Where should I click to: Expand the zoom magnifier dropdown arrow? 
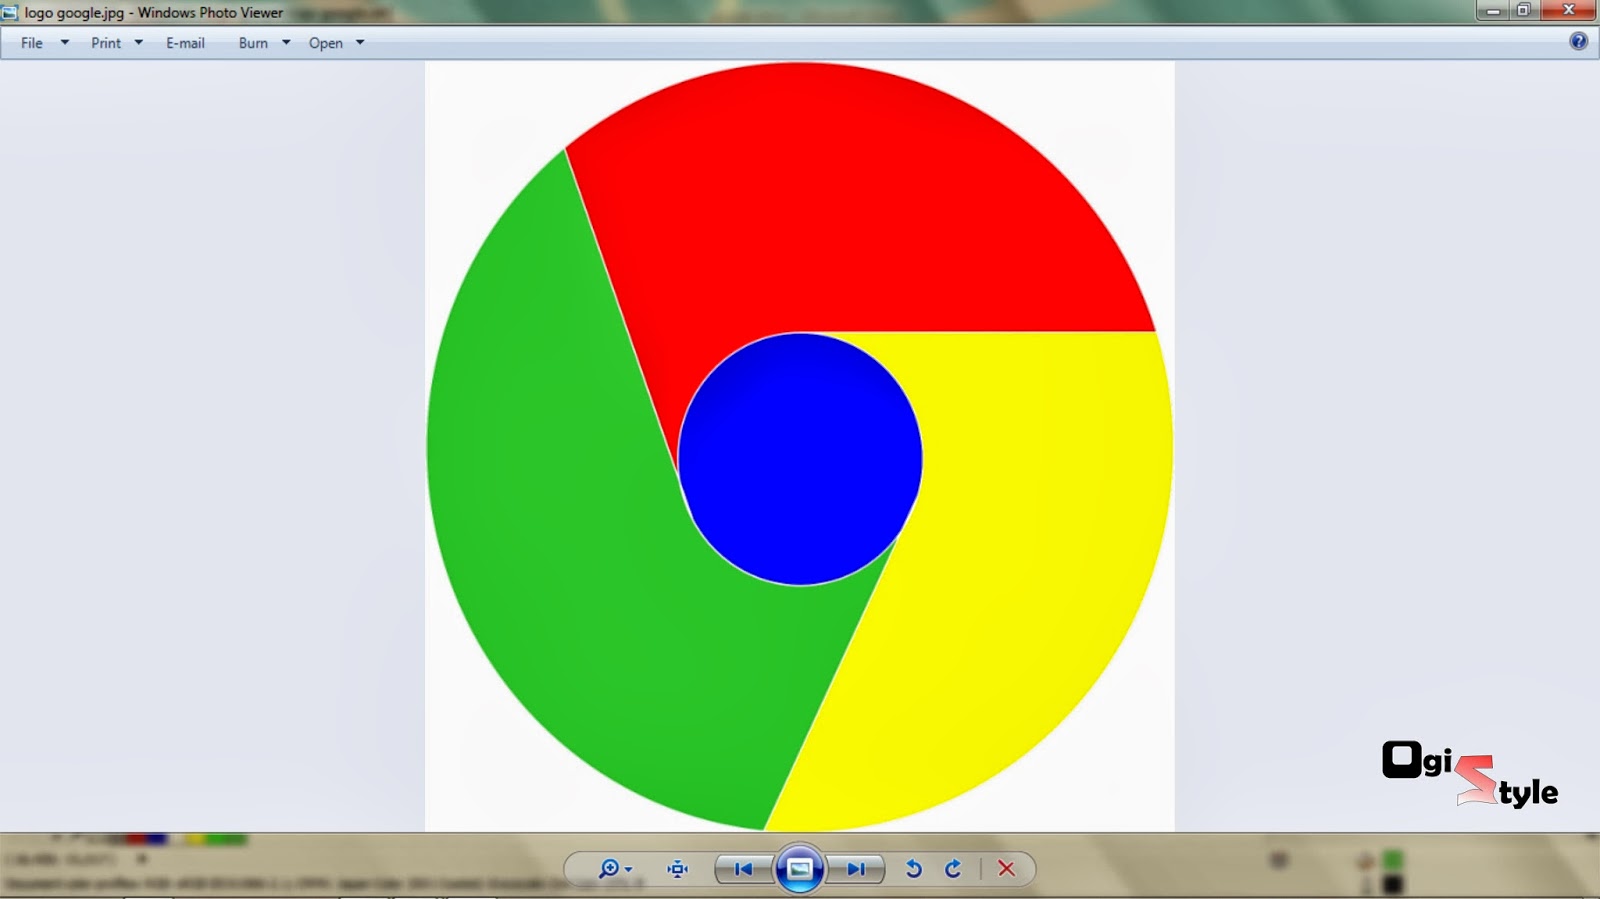(x=629, y=870)
